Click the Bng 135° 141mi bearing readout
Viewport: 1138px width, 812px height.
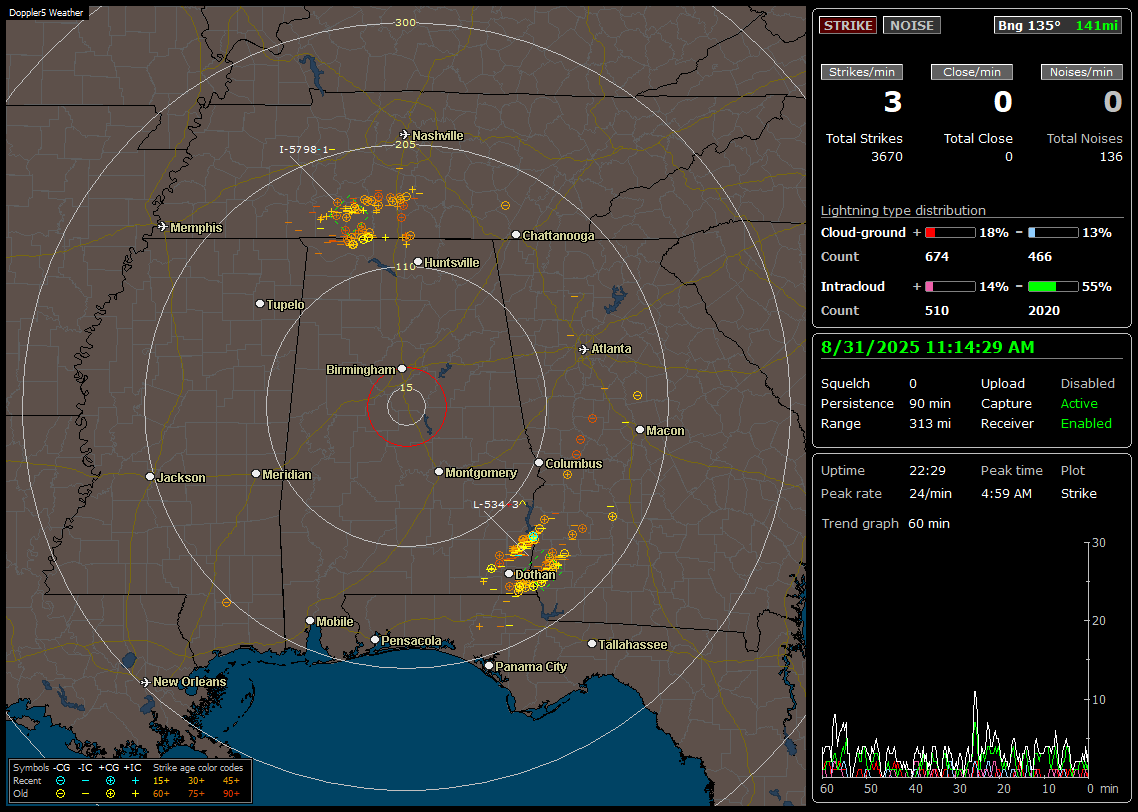(x=1058, y=25)
